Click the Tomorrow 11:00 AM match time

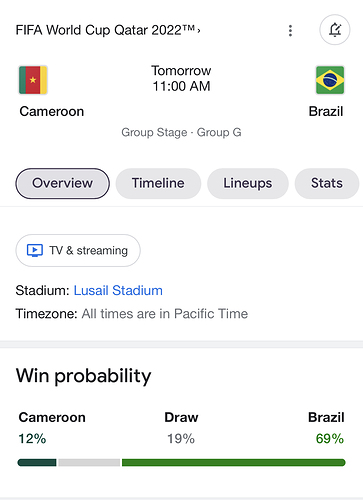coord(181,78)
